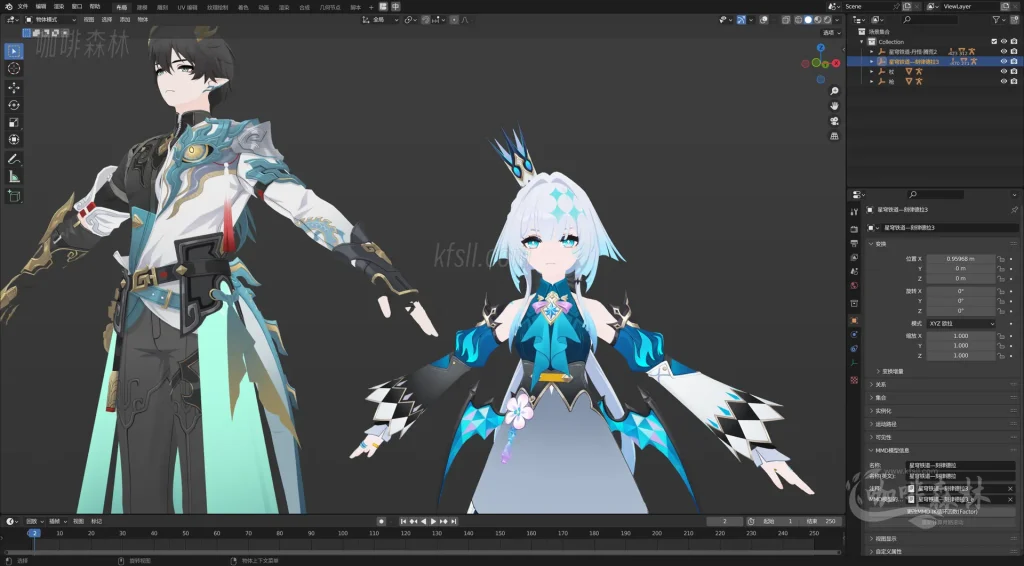Uncheck the Collection exclude checkbox
Screen dimensions: 1024x566
click(995, 42)
